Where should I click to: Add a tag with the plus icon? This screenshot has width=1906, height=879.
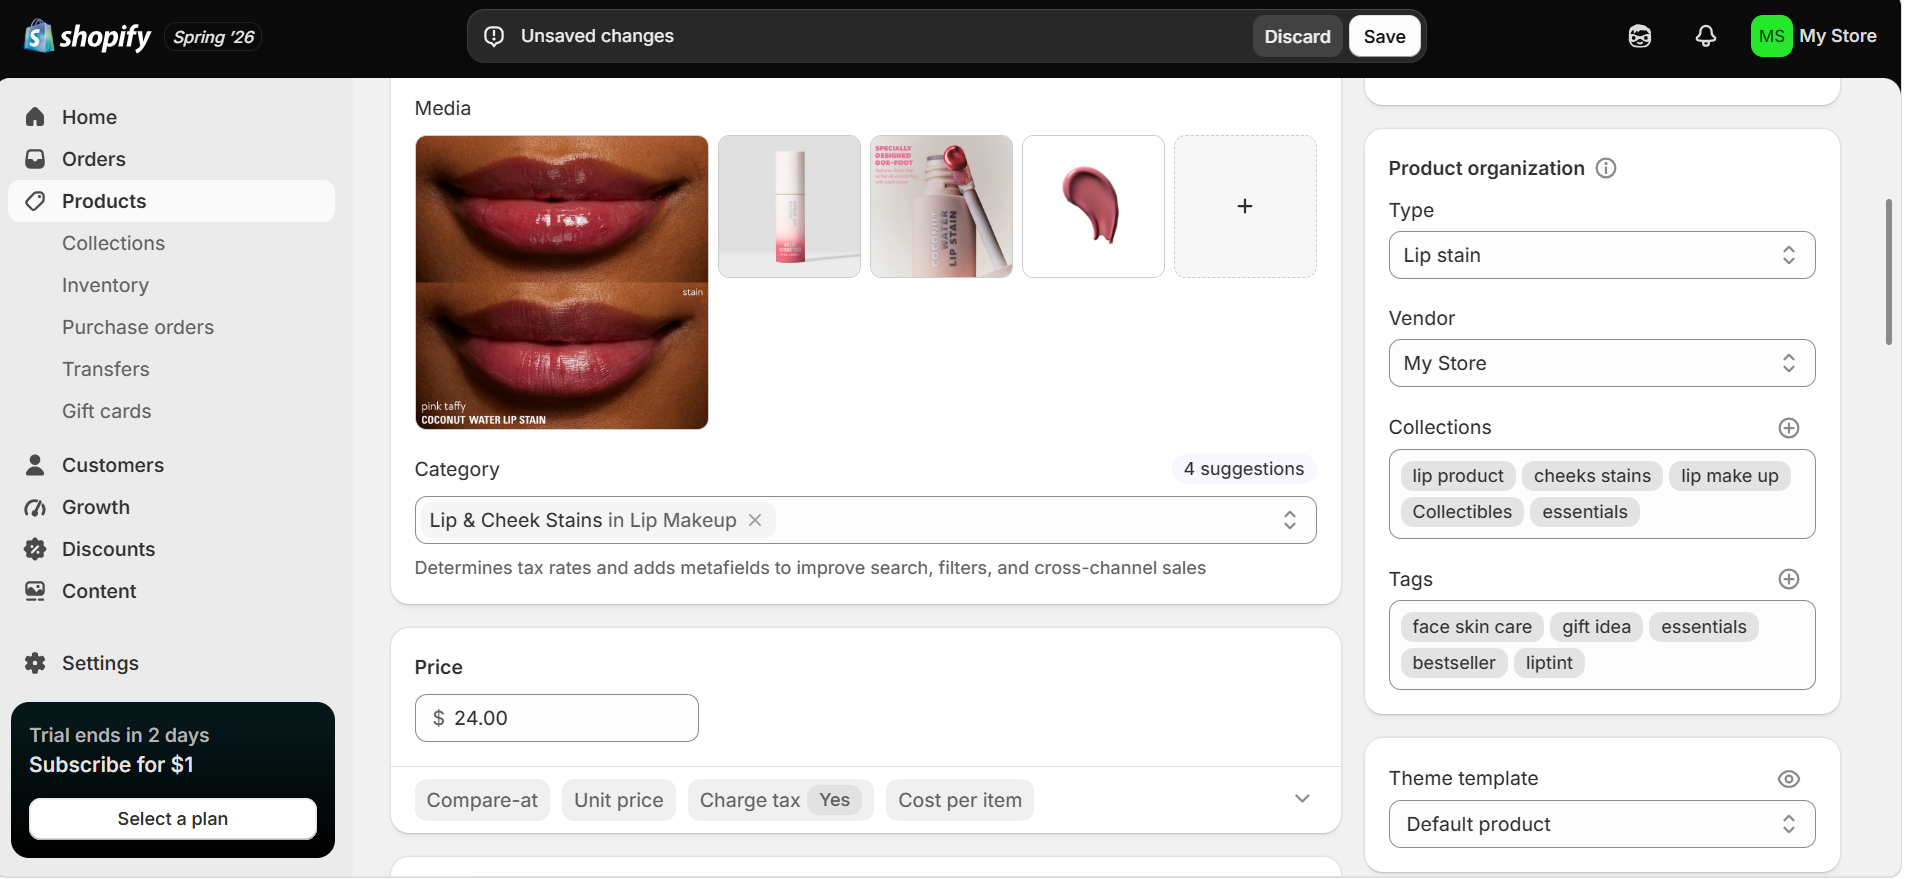point(1789,579)
